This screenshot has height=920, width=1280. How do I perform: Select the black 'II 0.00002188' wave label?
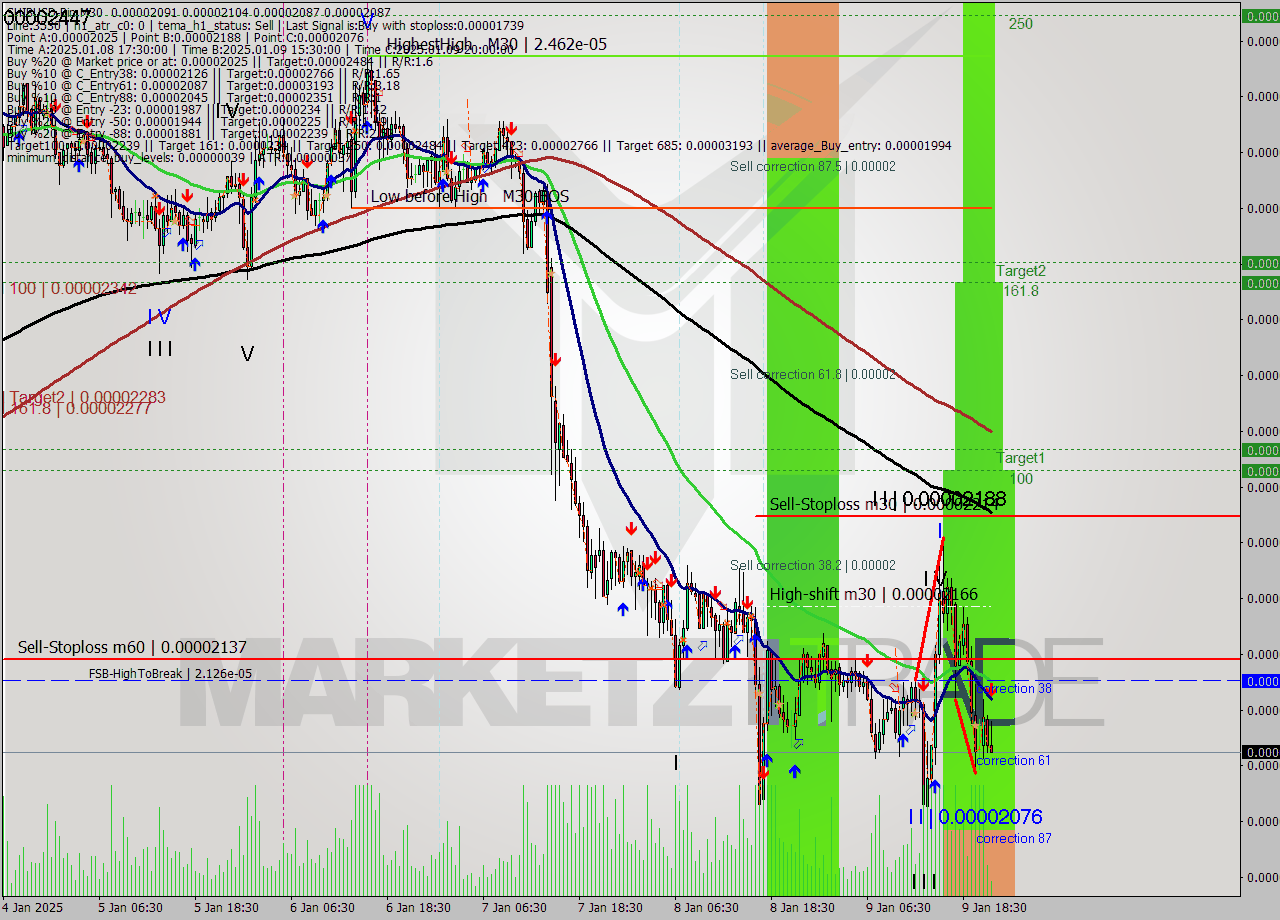[939, 498]
